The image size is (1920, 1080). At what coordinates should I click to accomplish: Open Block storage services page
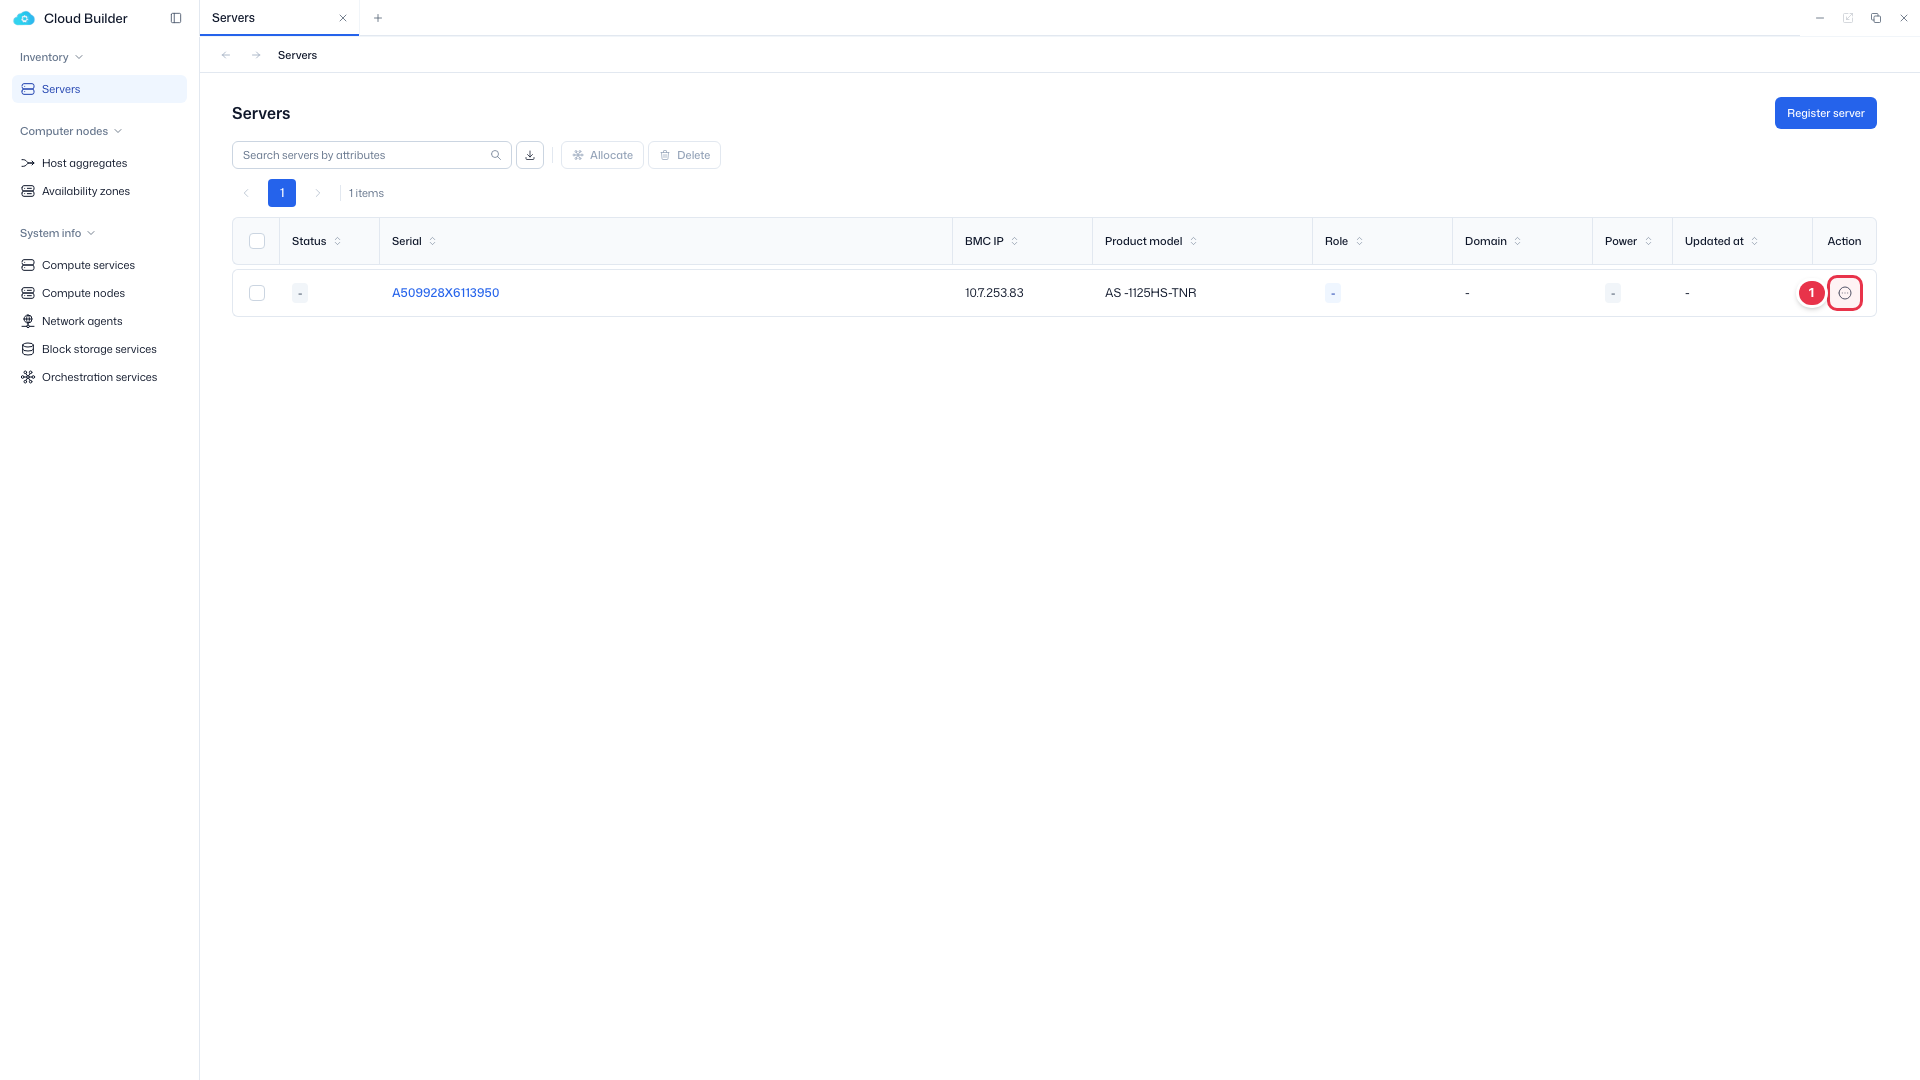coord(99,349)
